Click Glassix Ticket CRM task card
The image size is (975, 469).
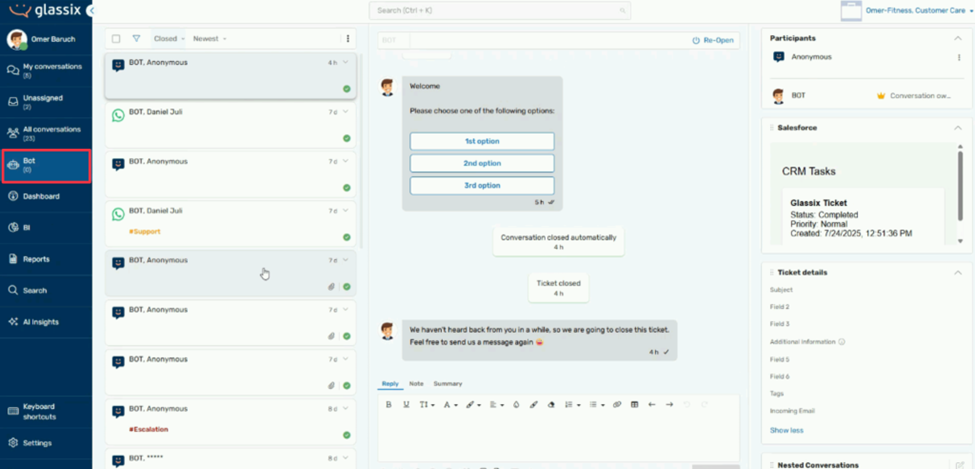[863, 216]
